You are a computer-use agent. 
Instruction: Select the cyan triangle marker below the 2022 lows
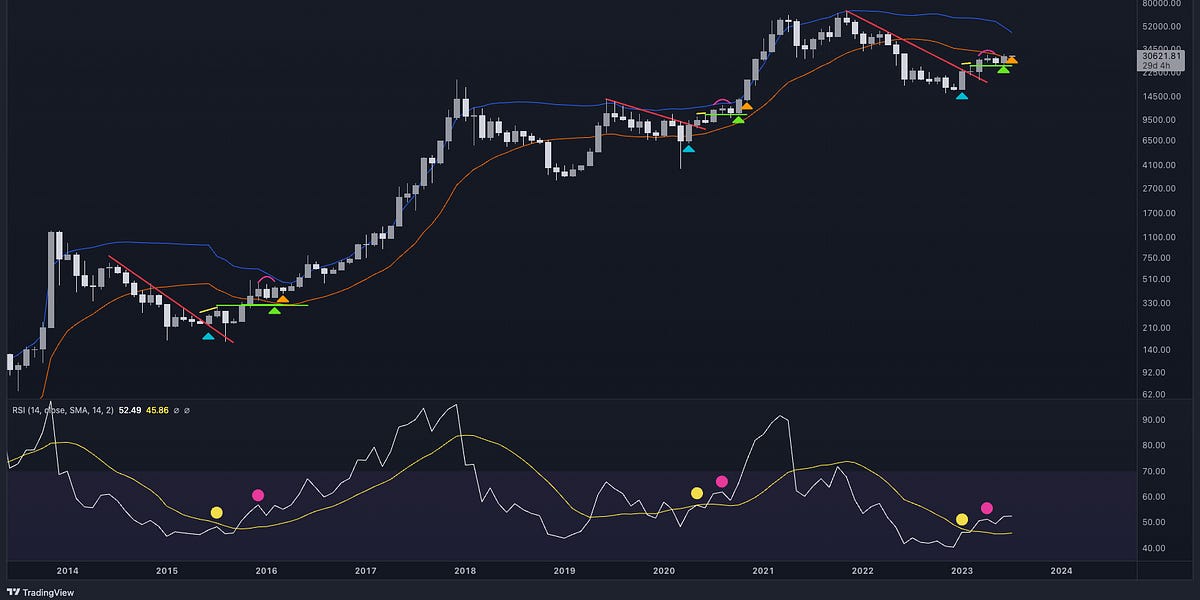click(962, 96)
